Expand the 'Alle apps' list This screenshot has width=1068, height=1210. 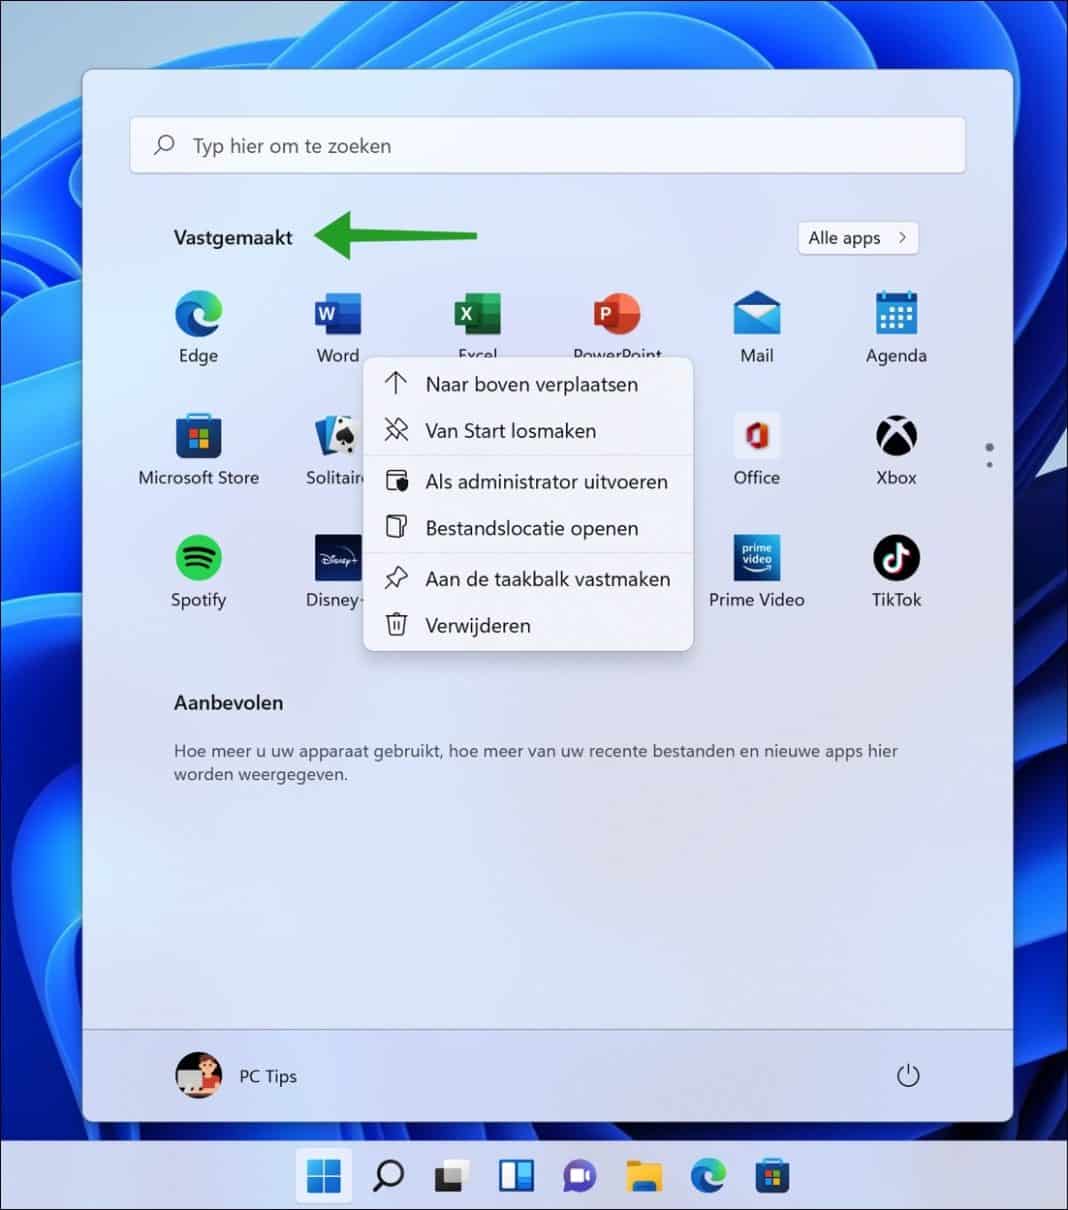coord(857,238)
